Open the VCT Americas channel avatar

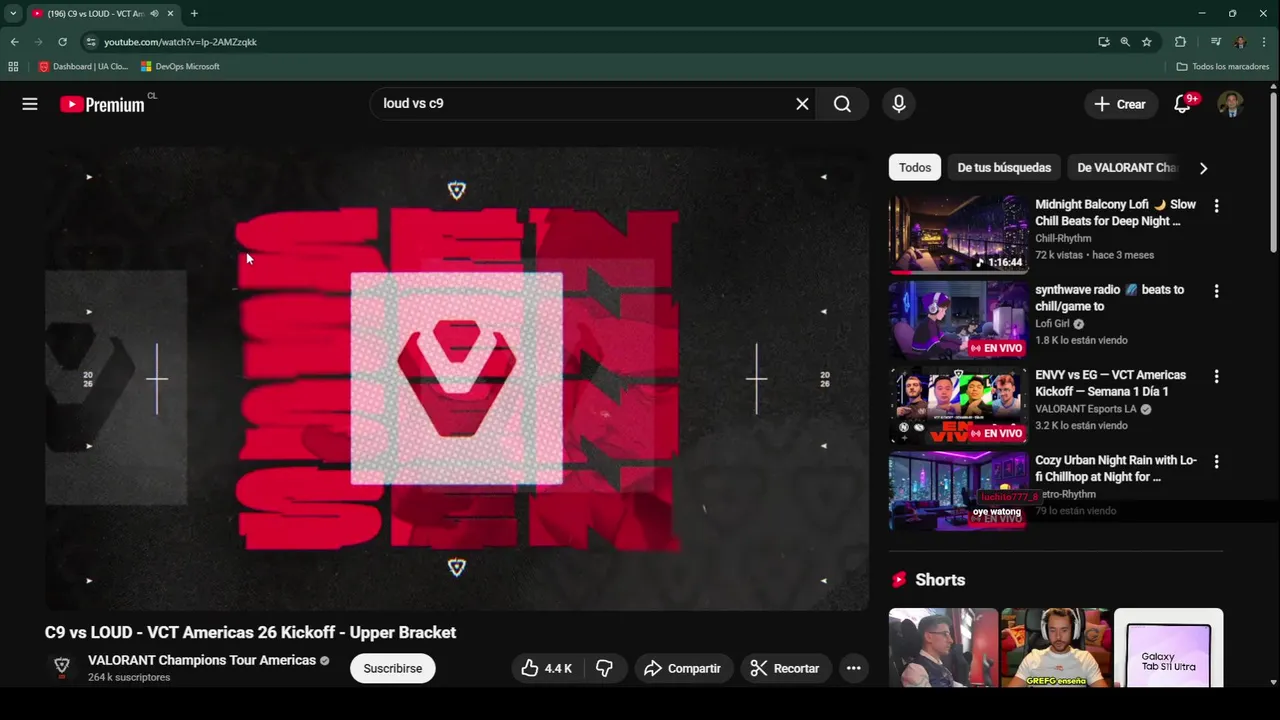[x=62, y=667]
